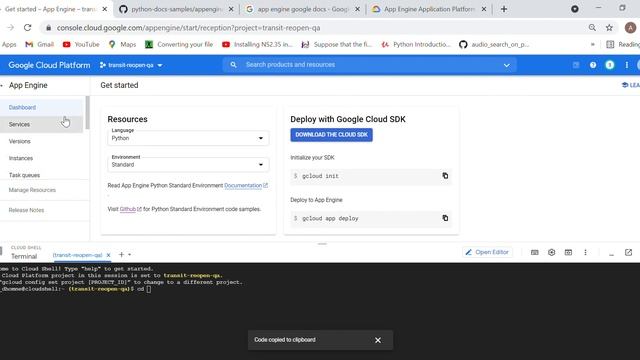This screenshot has height=360, width=640.
Task: Click the browser forward arrow
Action: (11, 28)
